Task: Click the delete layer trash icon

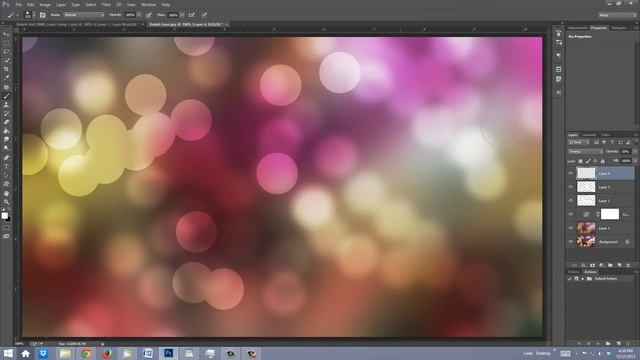Action: coord(628,265)
